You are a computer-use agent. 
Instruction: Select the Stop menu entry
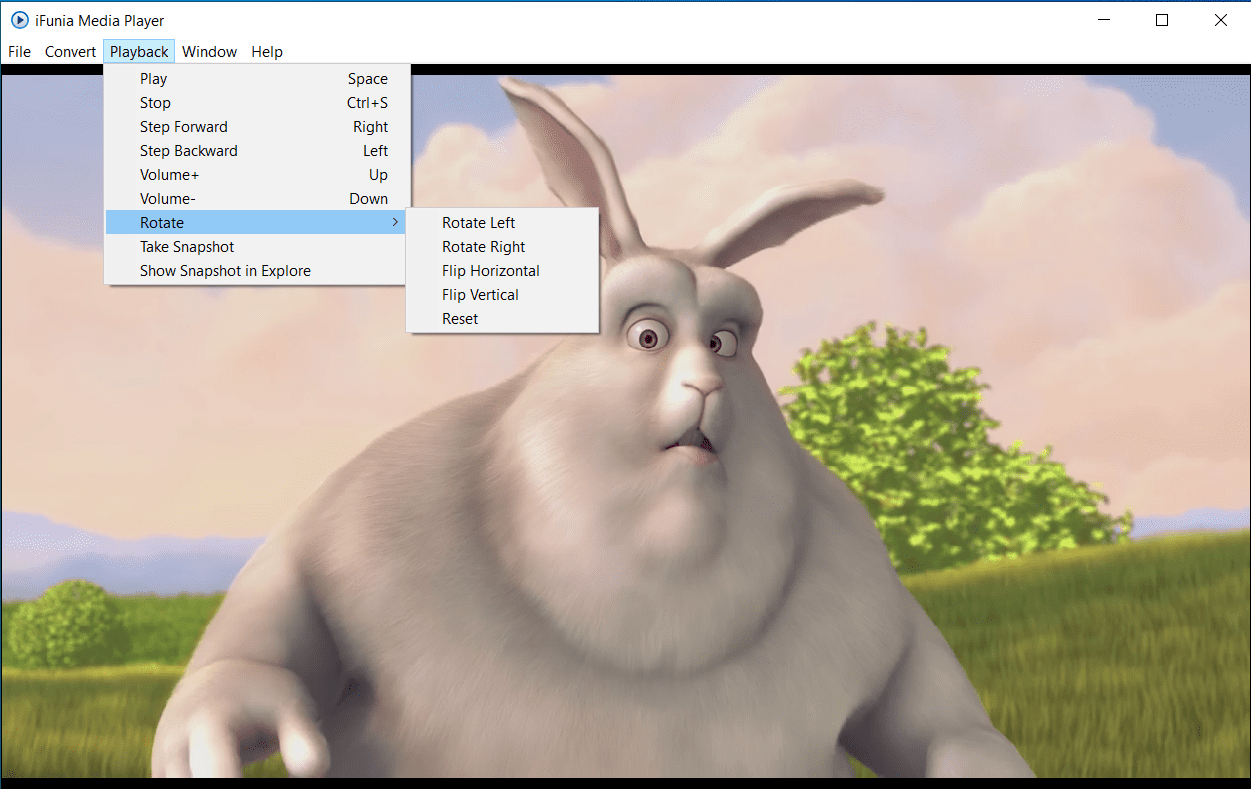[255, 103]
